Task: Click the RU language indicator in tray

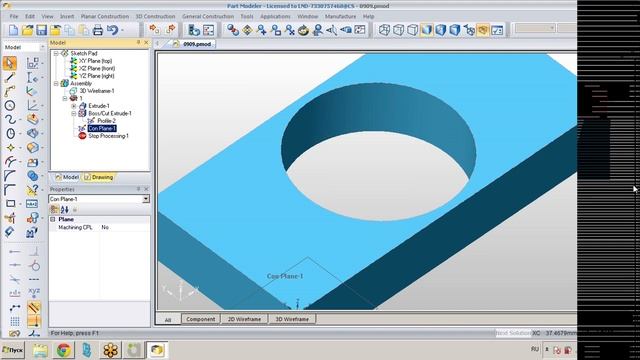Action: click(x=535, y=349)
